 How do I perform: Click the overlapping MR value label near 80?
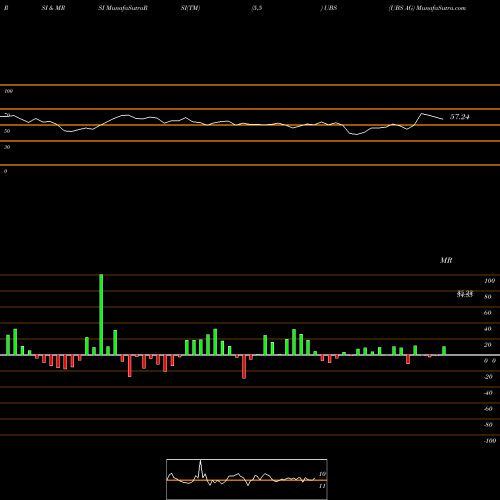(465, 294)
